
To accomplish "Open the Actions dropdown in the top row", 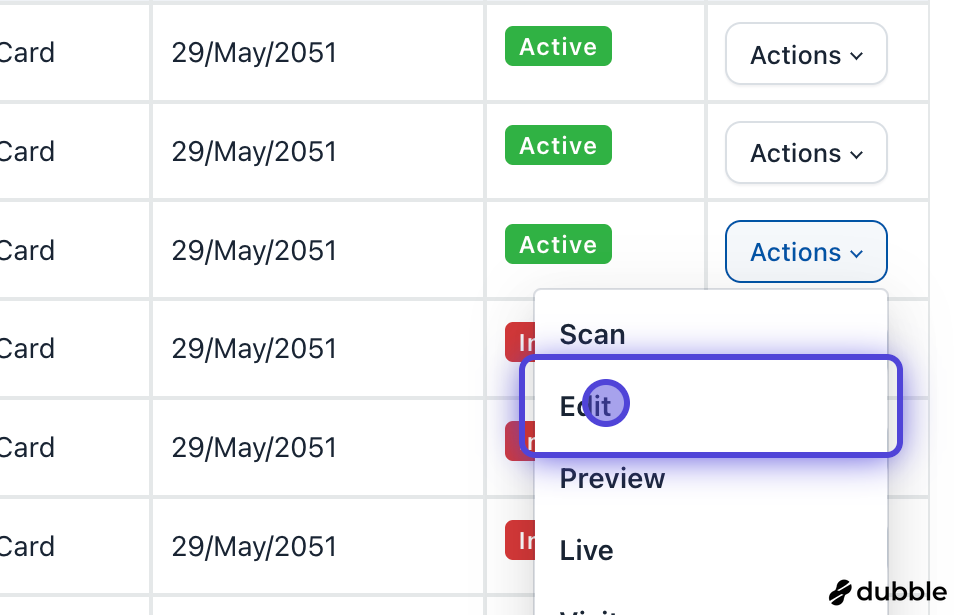I will point(806,55).
